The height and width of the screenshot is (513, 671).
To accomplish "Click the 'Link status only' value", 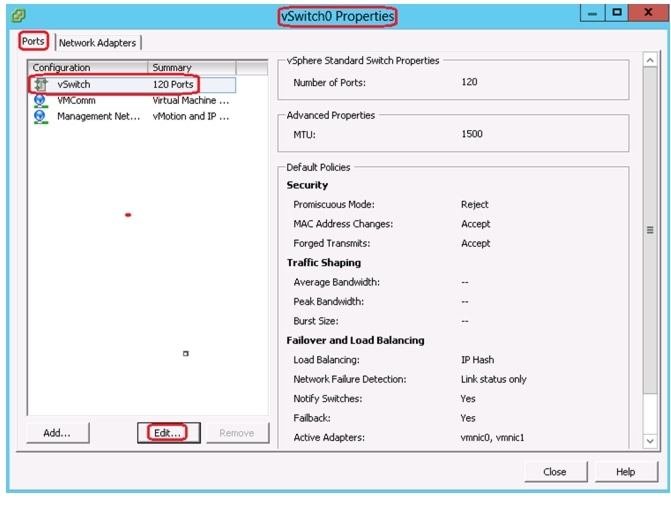I will coord(494,379).
